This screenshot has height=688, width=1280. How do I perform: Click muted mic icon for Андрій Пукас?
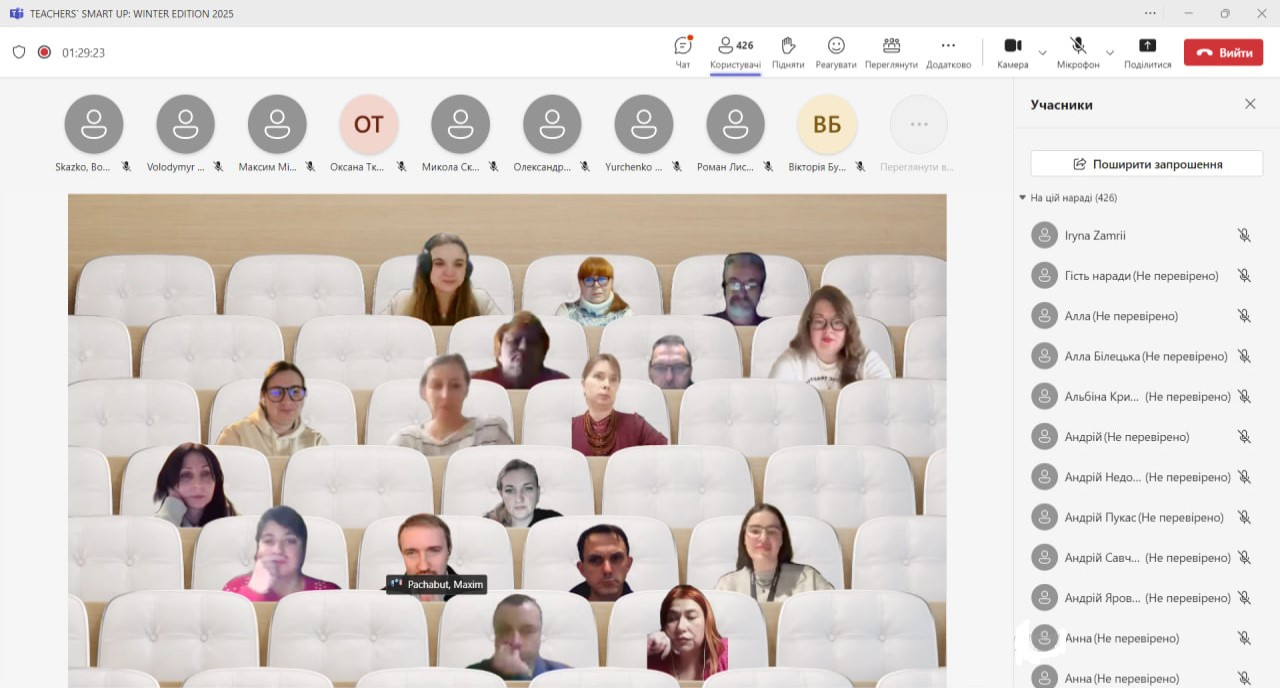click(1244, 518)
